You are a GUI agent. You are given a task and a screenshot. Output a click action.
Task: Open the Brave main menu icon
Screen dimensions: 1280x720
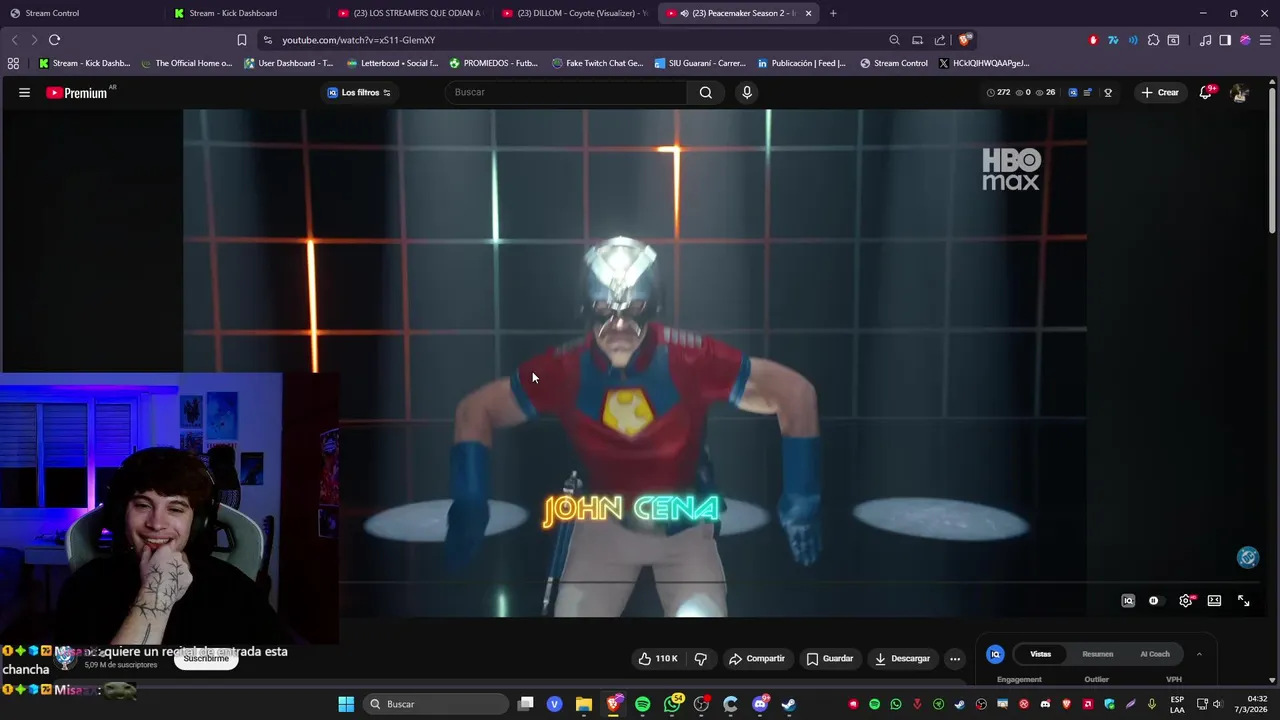click(1265, 40)
